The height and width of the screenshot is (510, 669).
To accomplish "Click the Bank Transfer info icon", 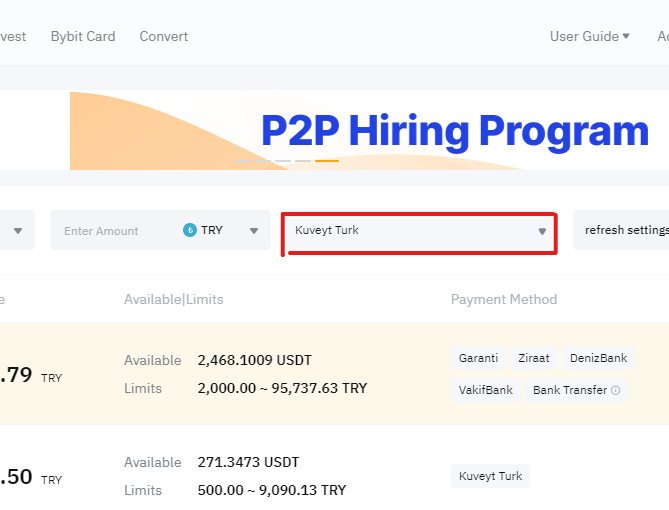I will (615, 390).
